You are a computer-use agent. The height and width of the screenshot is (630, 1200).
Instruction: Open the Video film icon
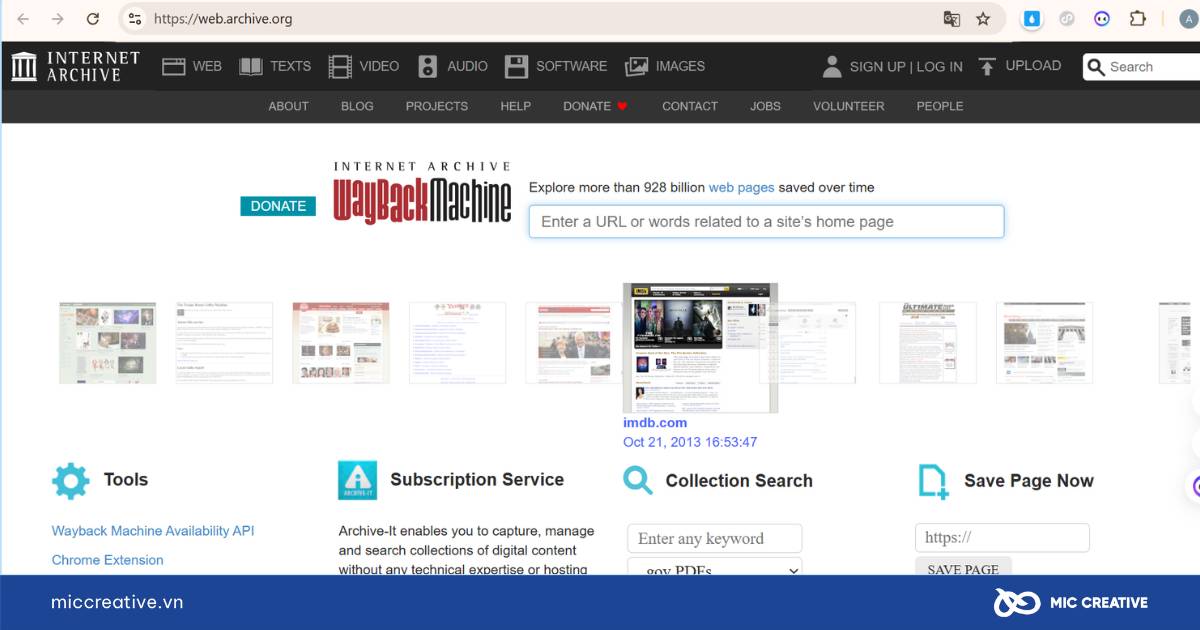tap(340, 66)
